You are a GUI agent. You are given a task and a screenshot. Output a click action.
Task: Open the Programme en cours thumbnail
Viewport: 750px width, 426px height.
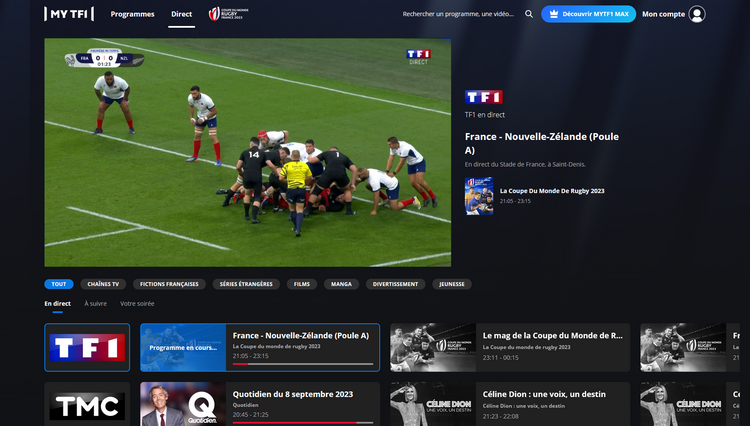[x=183, y=348]
